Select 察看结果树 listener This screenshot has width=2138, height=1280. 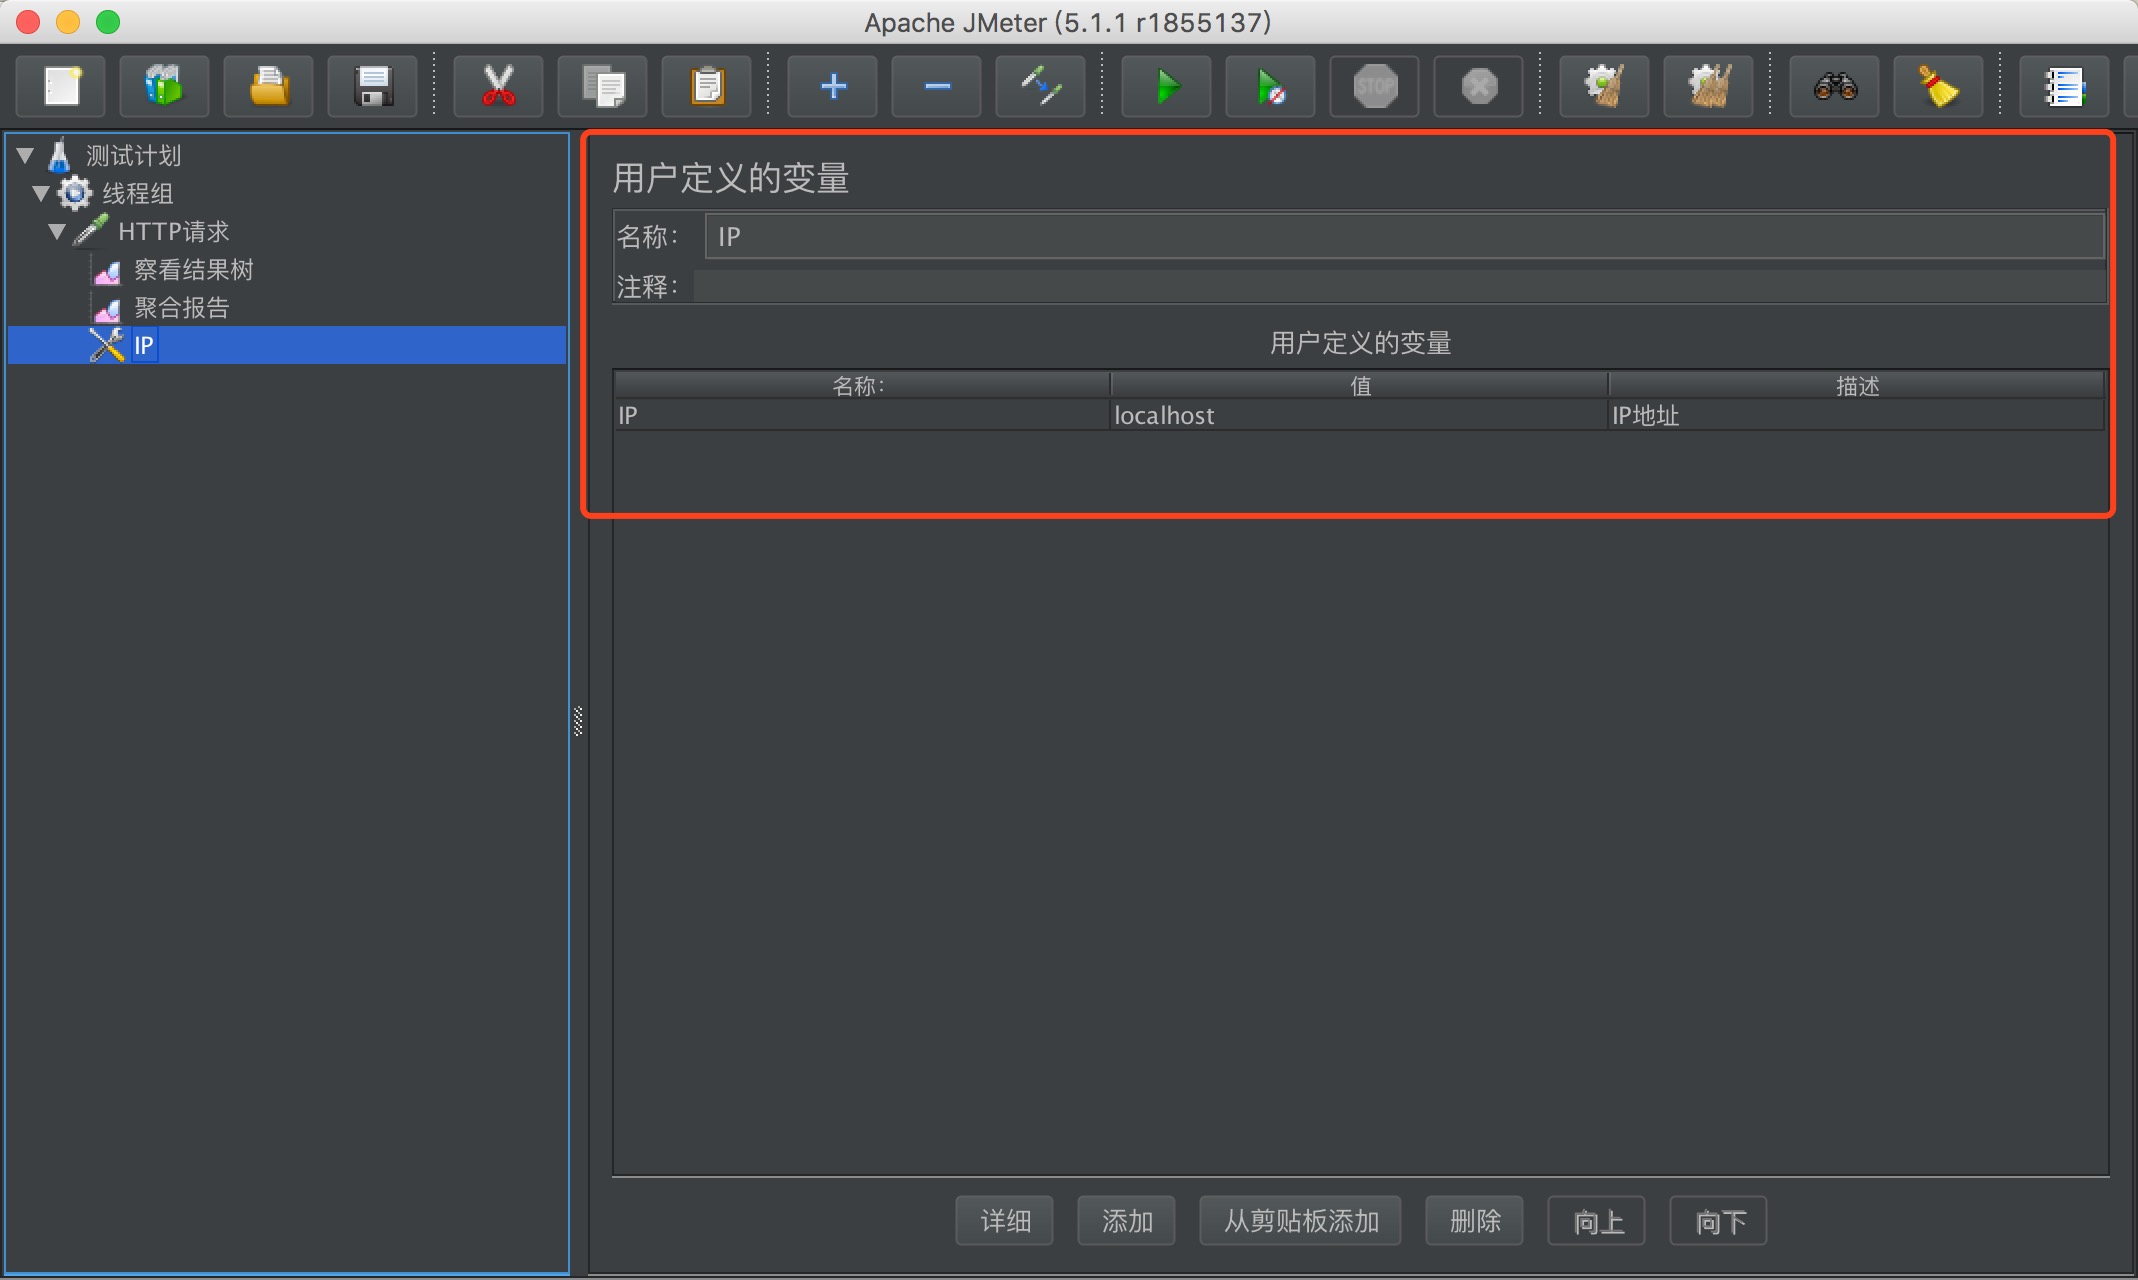tap(194, 269)
